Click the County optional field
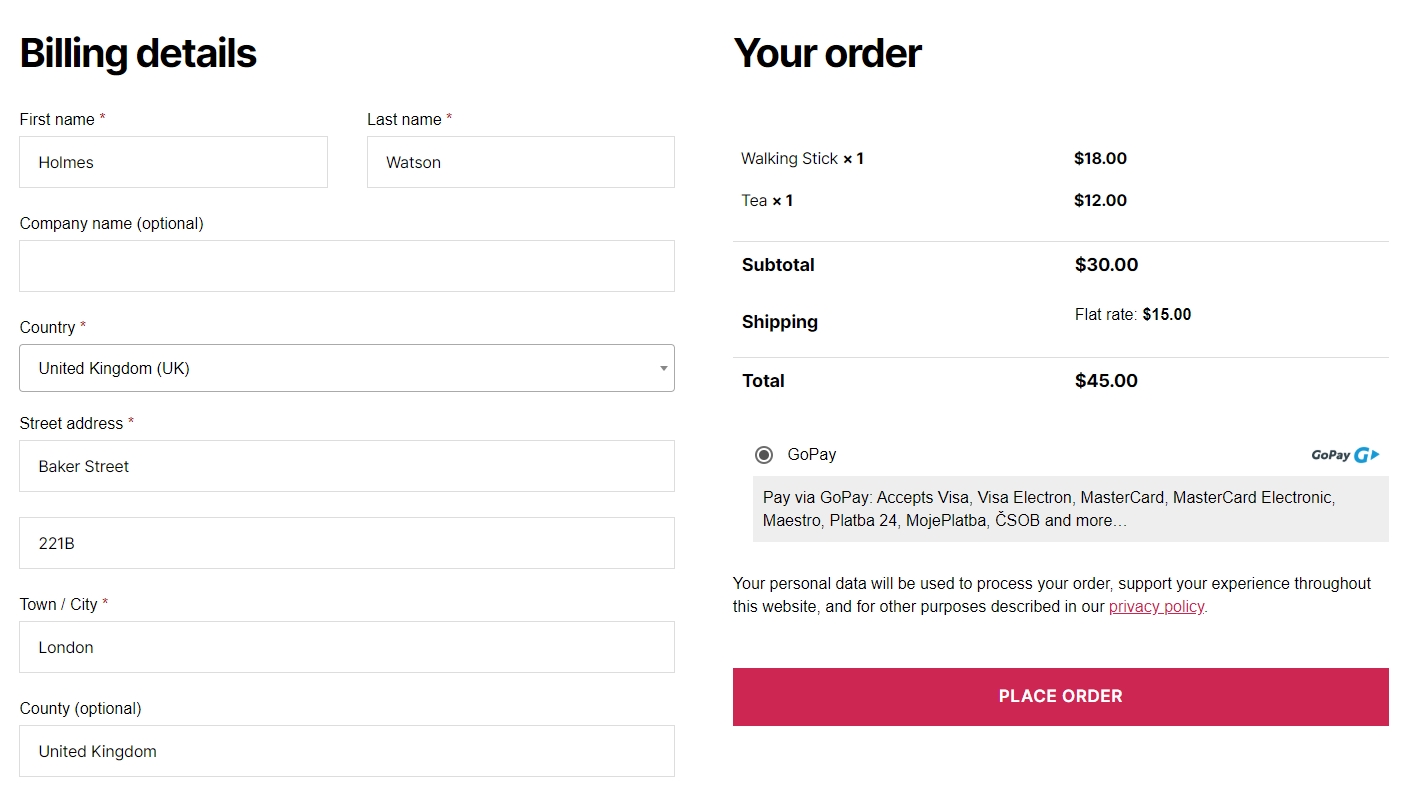 click(346, 751)
